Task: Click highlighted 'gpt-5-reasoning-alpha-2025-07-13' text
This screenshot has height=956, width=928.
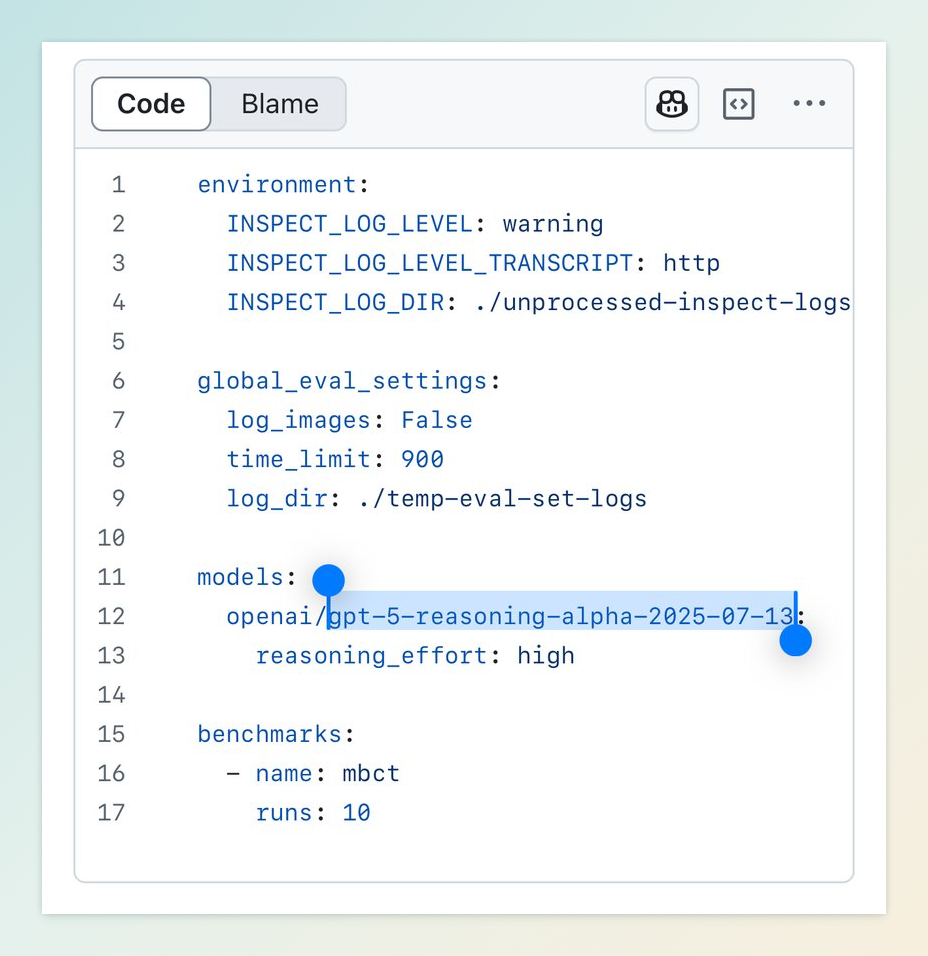Action: pyautogui.click(x=562, y=616)
